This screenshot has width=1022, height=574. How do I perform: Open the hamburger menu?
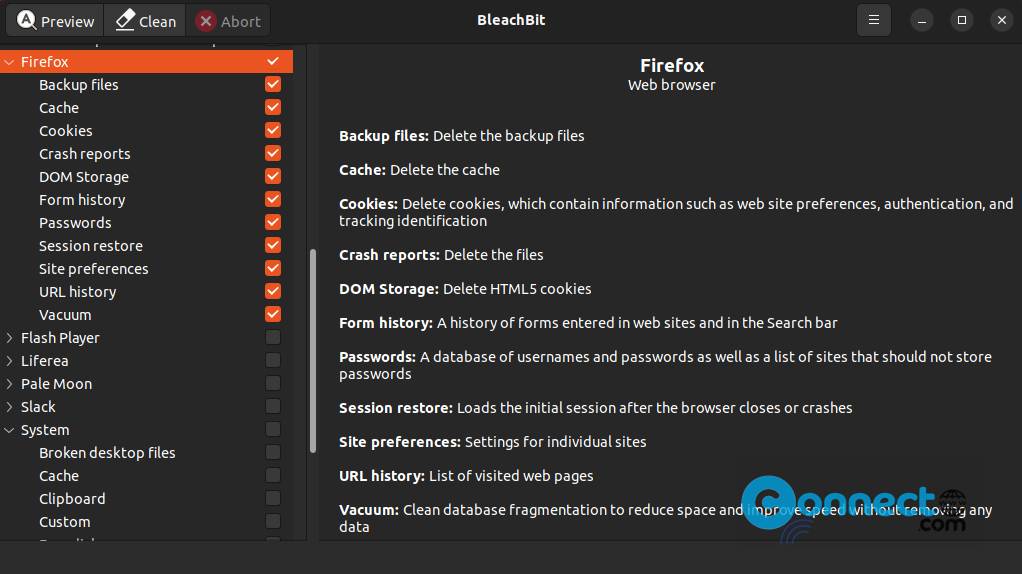pyautogui.click(x=873, y=20)
